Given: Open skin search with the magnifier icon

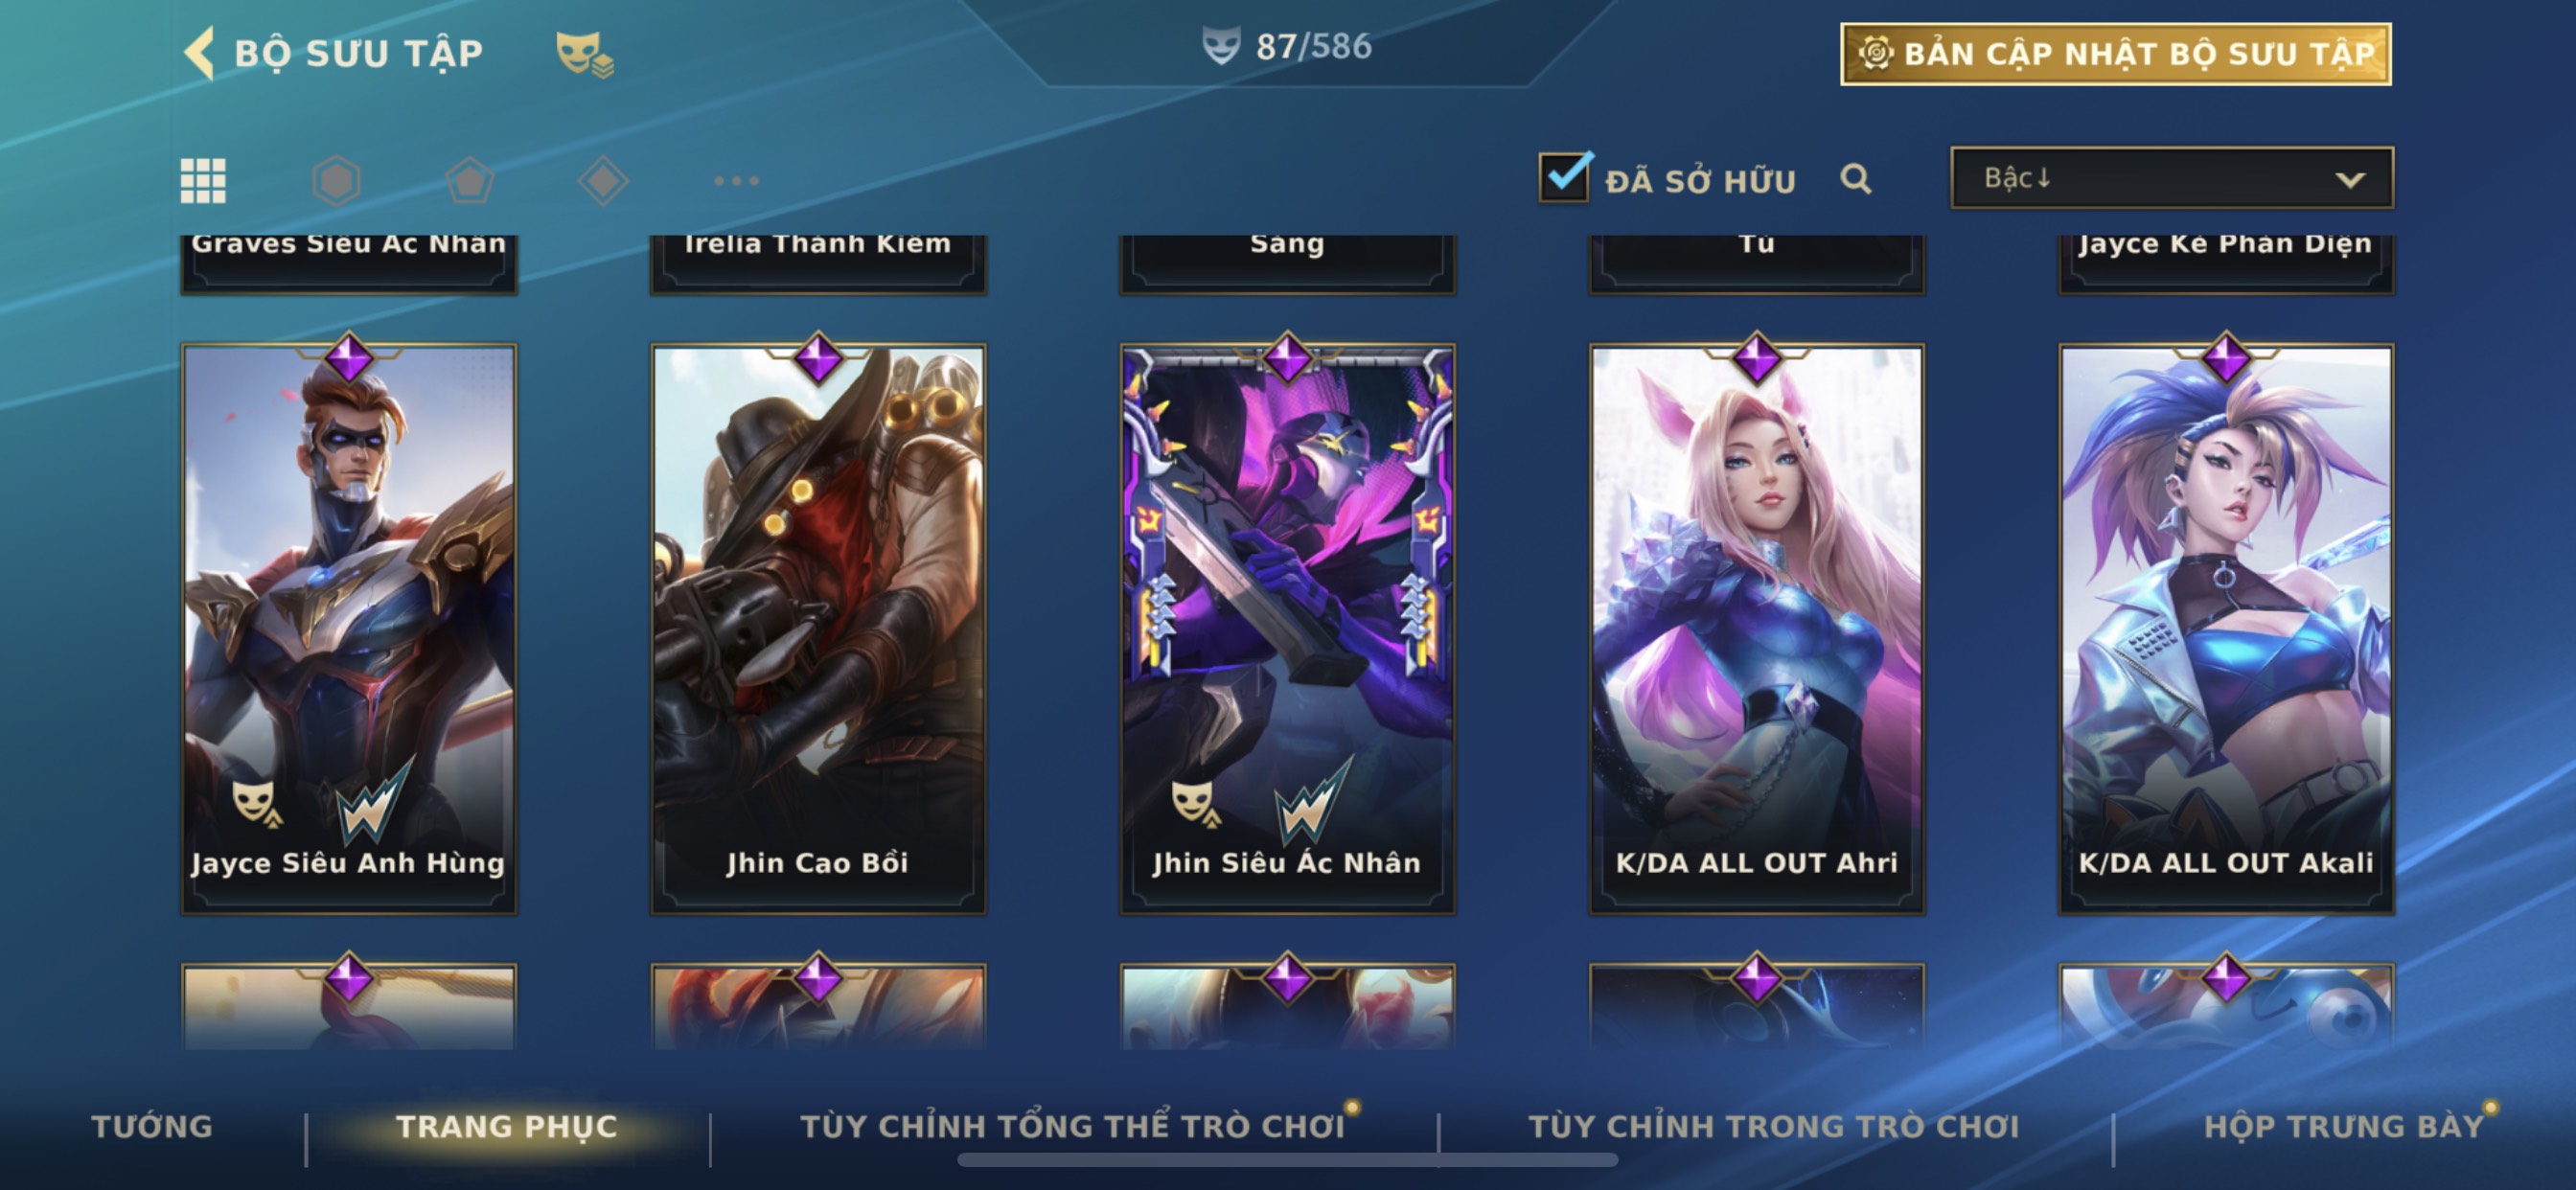Looking at the screenshot, I should 1856,179.
